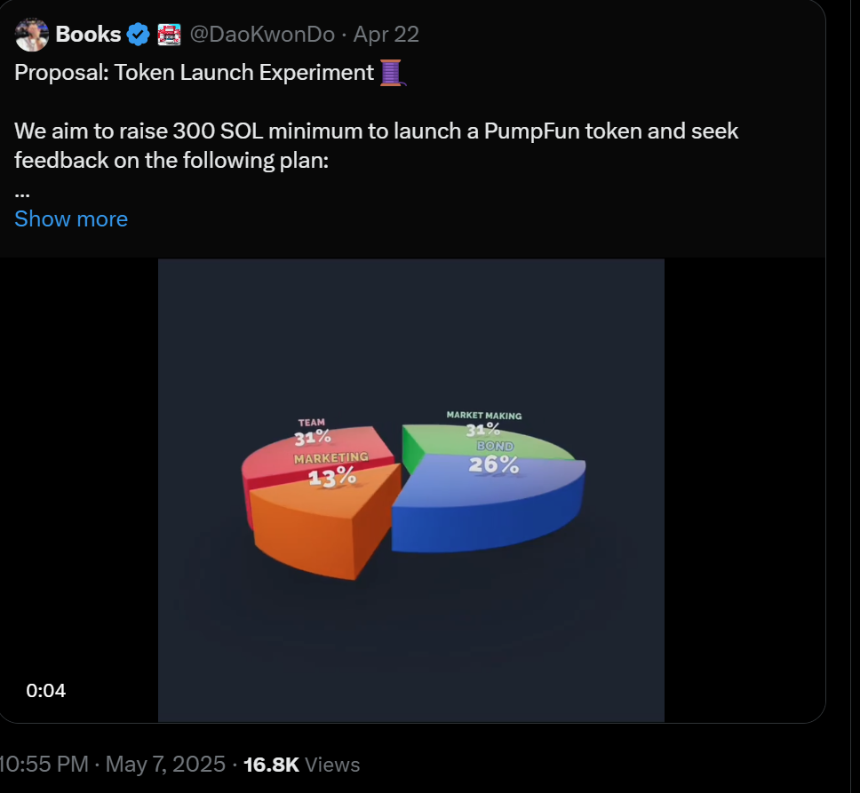
Task: Open the 10:55 PM May 7, 2025 timestamp
Action: (x=112, y=764)
